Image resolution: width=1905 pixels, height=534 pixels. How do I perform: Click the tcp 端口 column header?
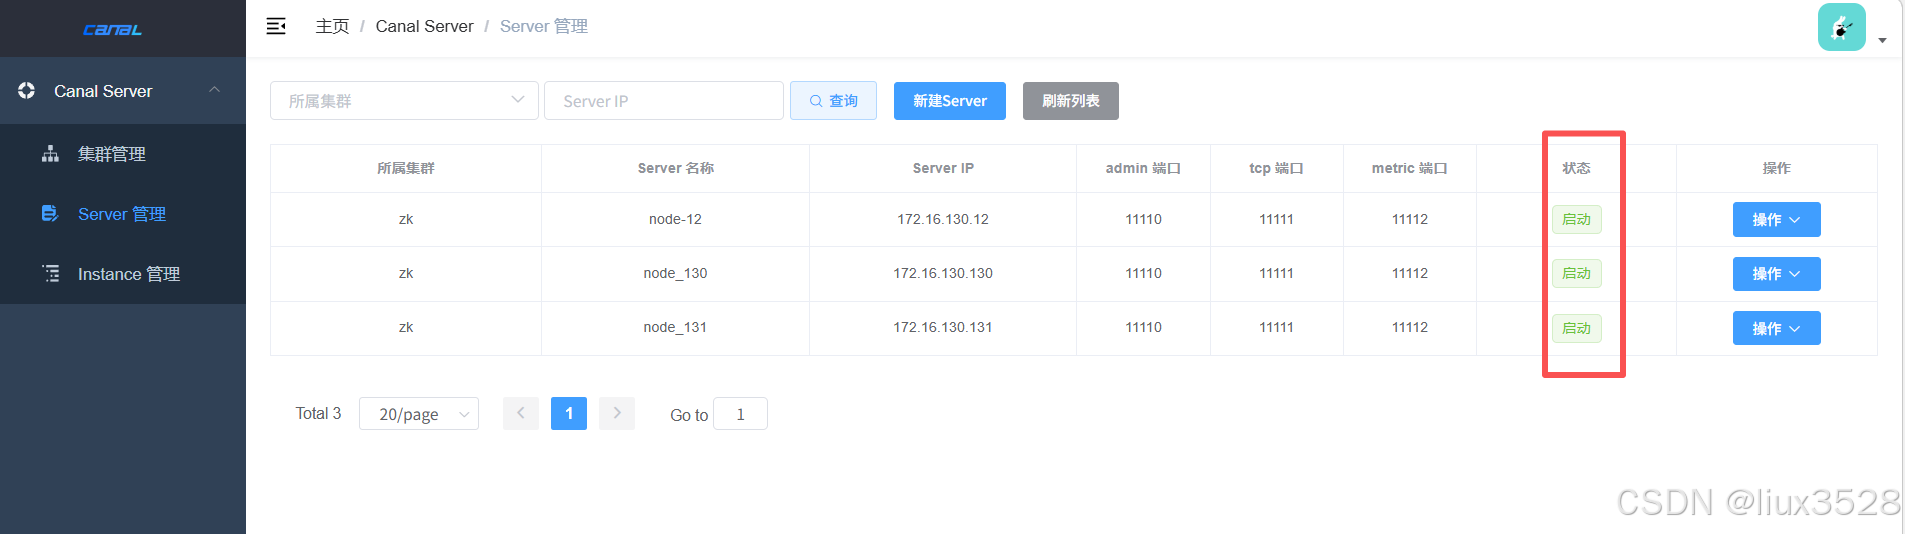click(1276, 168)
